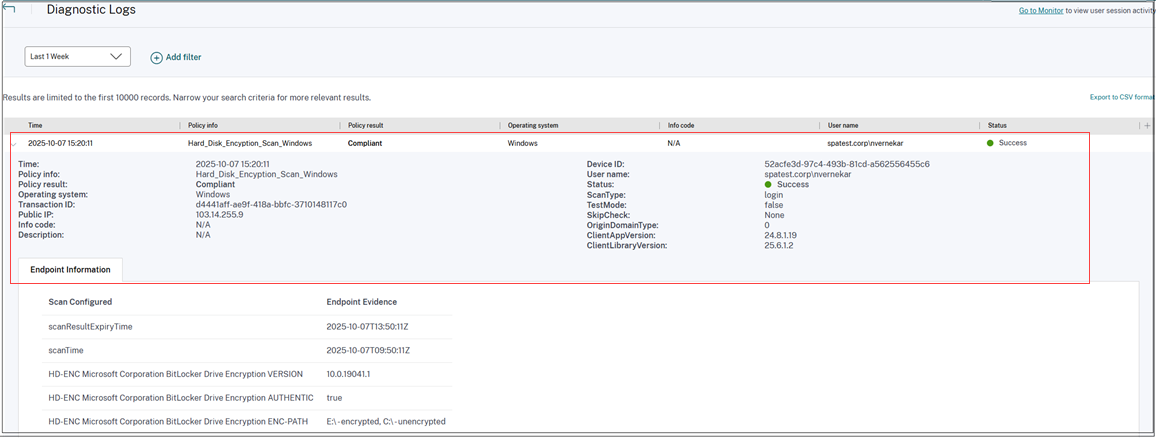Click the Info code column header
The height and width of the screenshot is (438, 1156).
[x=683, y=126]
